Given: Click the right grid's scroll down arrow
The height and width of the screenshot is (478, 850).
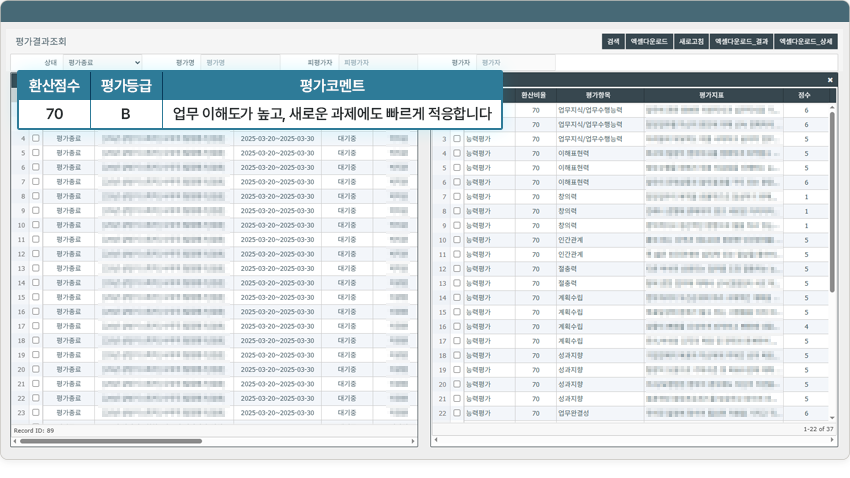Looking at the screenshot, I should pos(832,418).
